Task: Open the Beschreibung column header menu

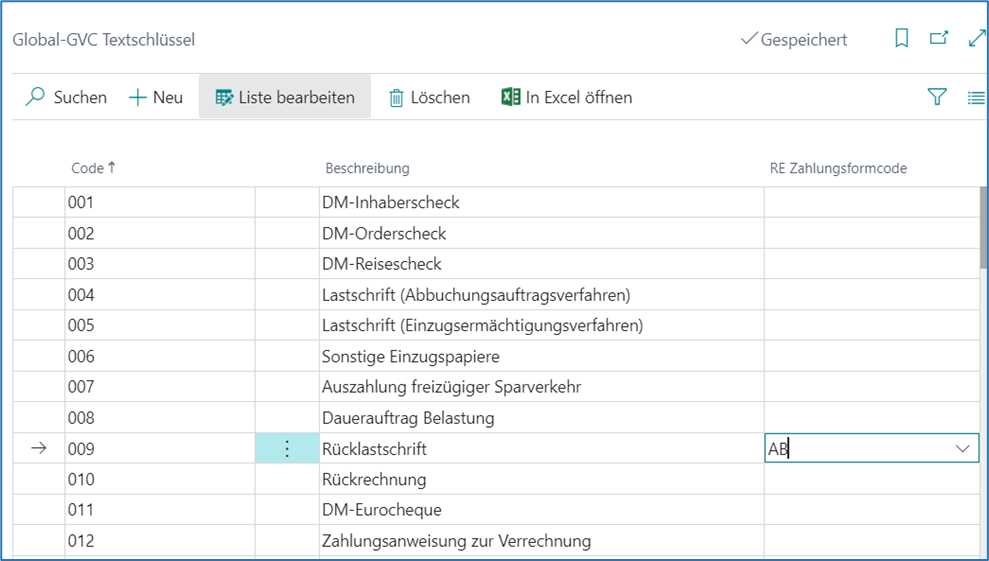Action: 365,168
